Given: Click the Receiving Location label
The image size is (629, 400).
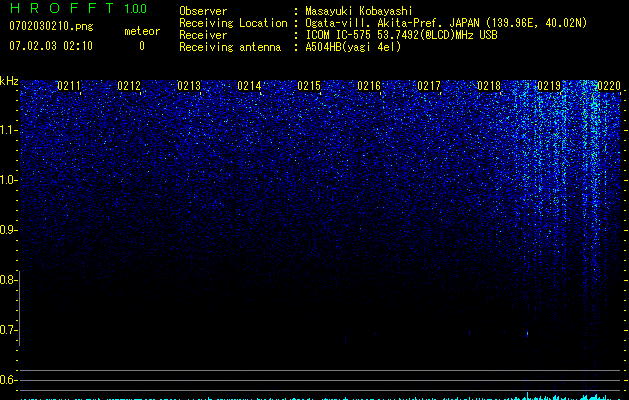Looking at the screenshot, I should [233, 23].
